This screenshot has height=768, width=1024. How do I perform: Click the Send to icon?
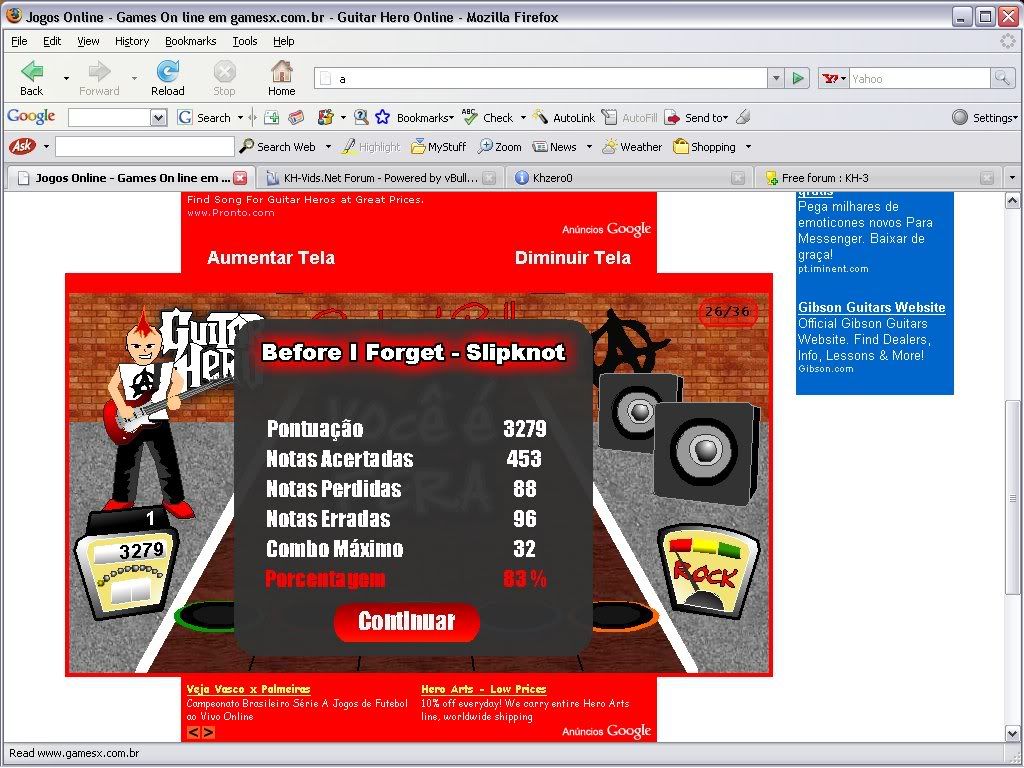coord(672,118)
